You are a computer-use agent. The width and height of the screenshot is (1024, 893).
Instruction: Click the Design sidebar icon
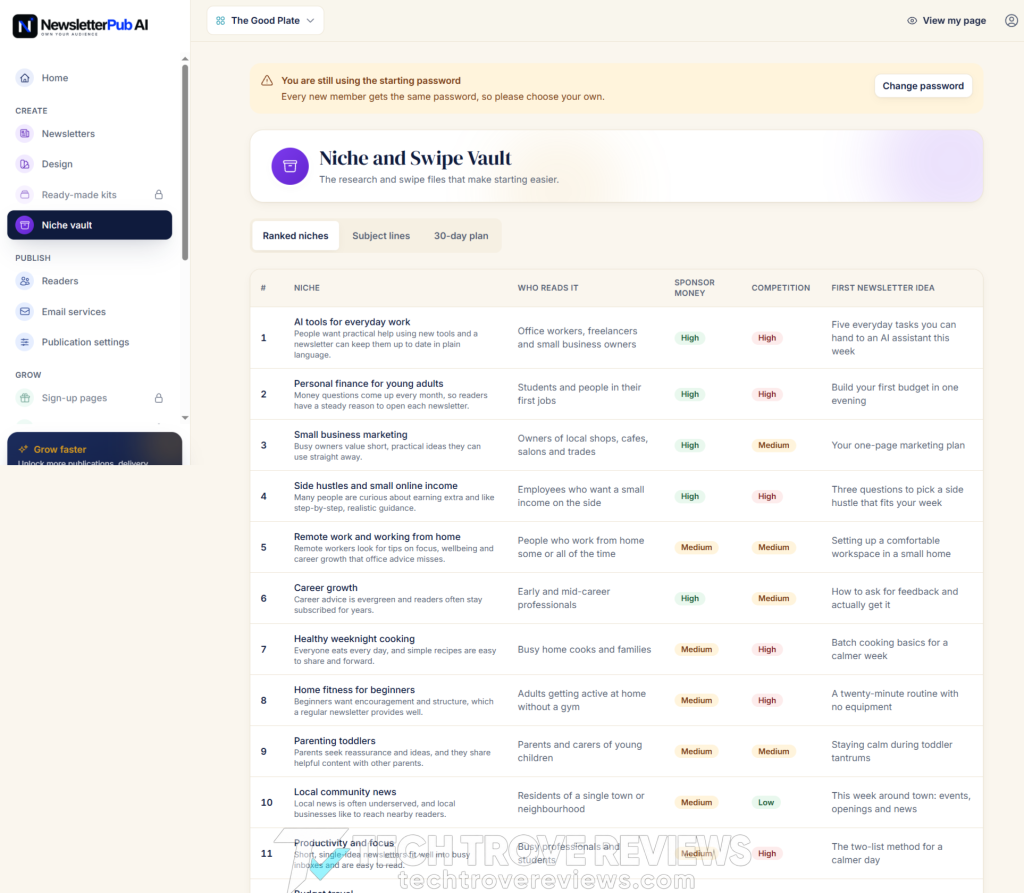pyautogui.click(x=25, y=164)
